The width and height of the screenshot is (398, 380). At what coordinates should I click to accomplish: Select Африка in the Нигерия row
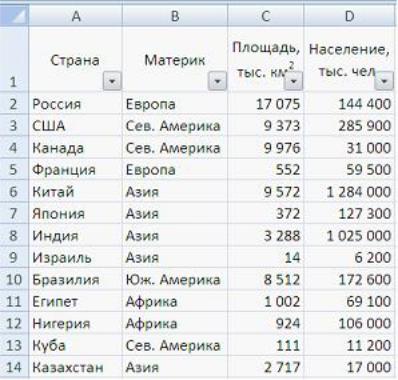pyautogui.click(x=175, y=323)
